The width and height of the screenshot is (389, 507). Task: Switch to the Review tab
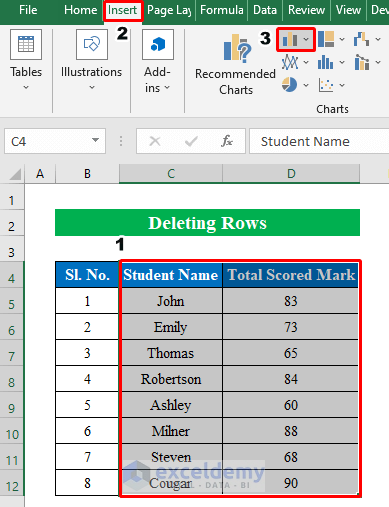[306, 10]
